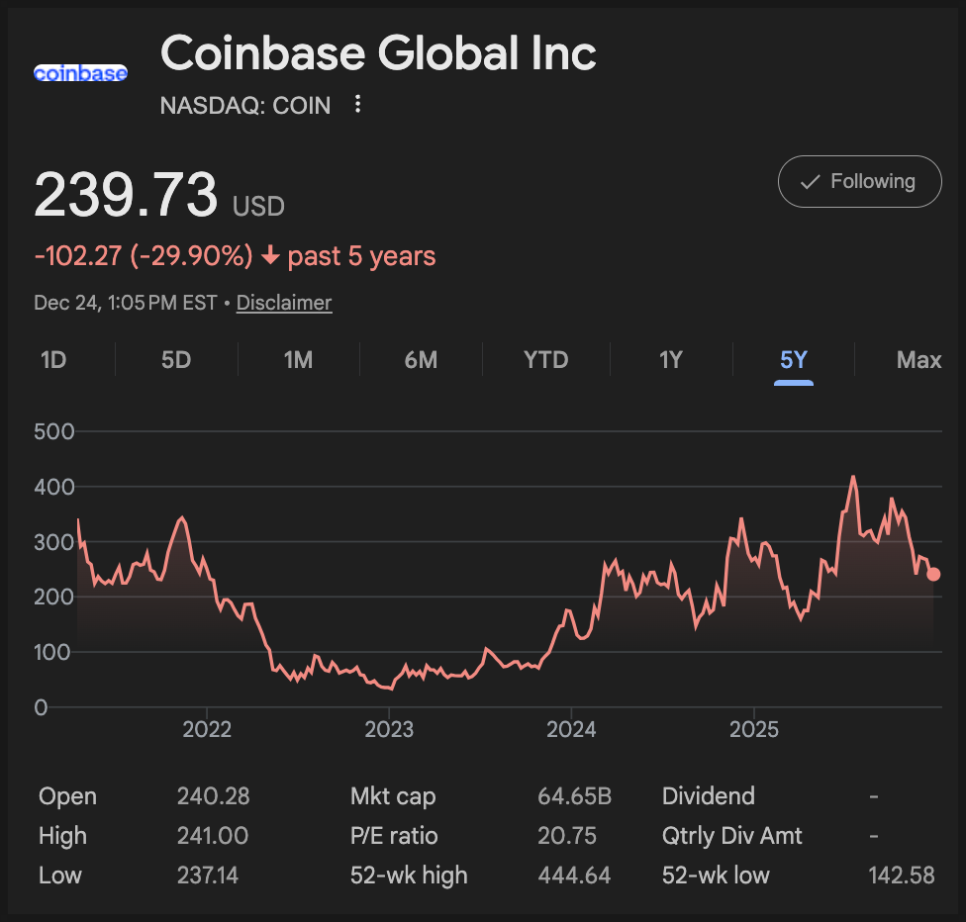Click the Coinbase Global Inc title

[378, 53]
